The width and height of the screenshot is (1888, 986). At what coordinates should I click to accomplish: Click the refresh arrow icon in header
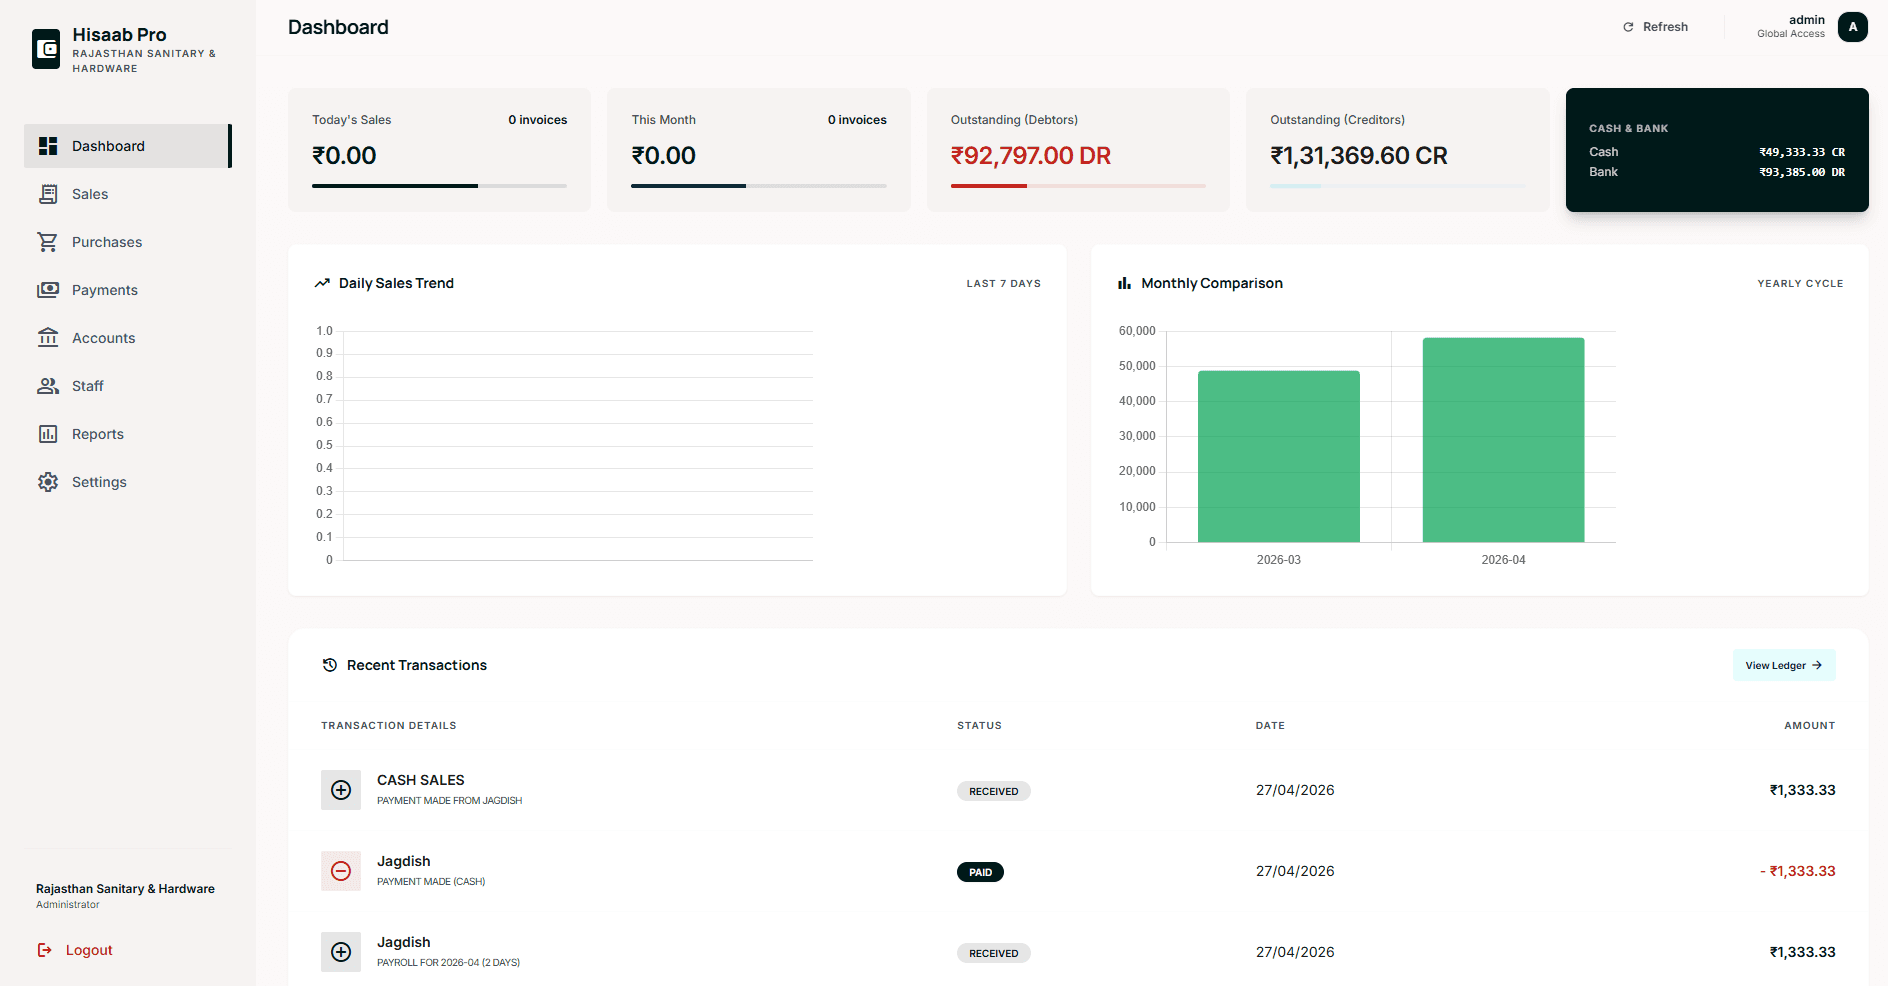coord(1628,27)
